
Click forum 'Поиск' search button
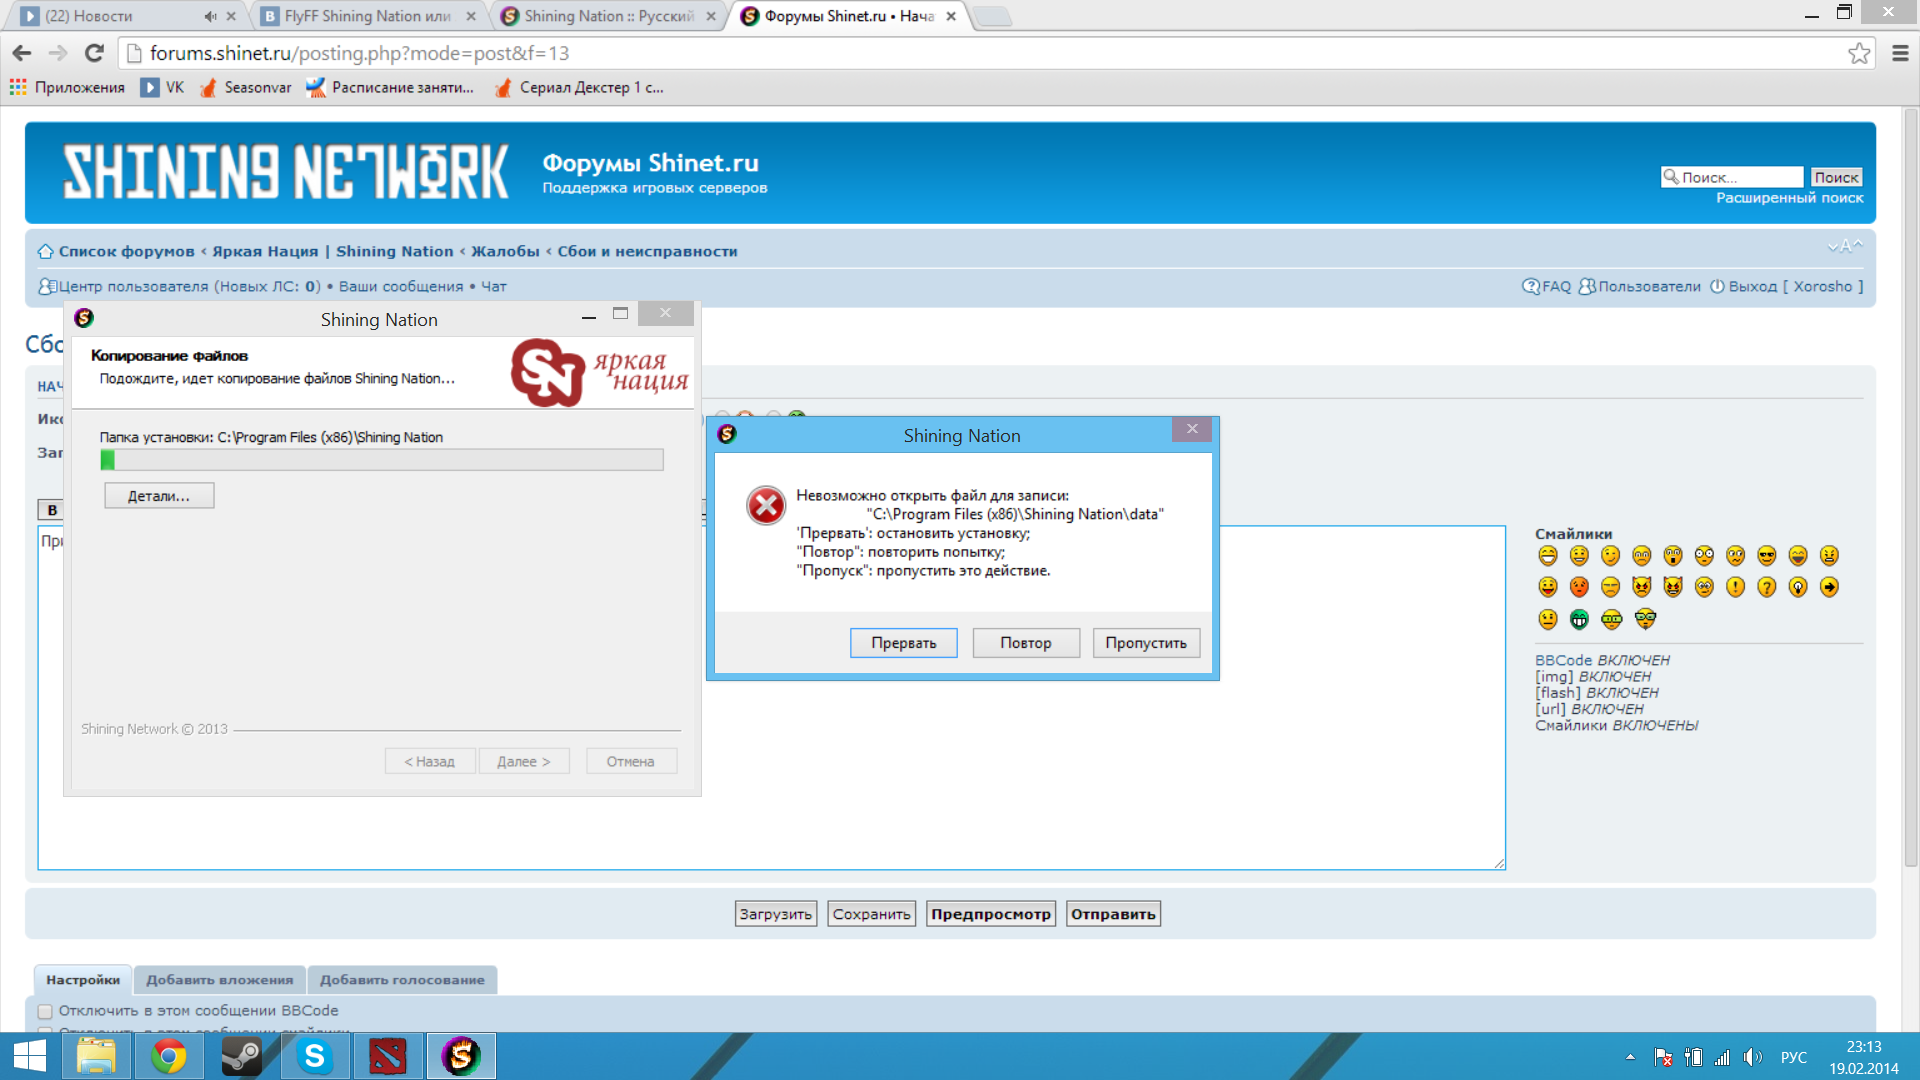(1836, 177)
